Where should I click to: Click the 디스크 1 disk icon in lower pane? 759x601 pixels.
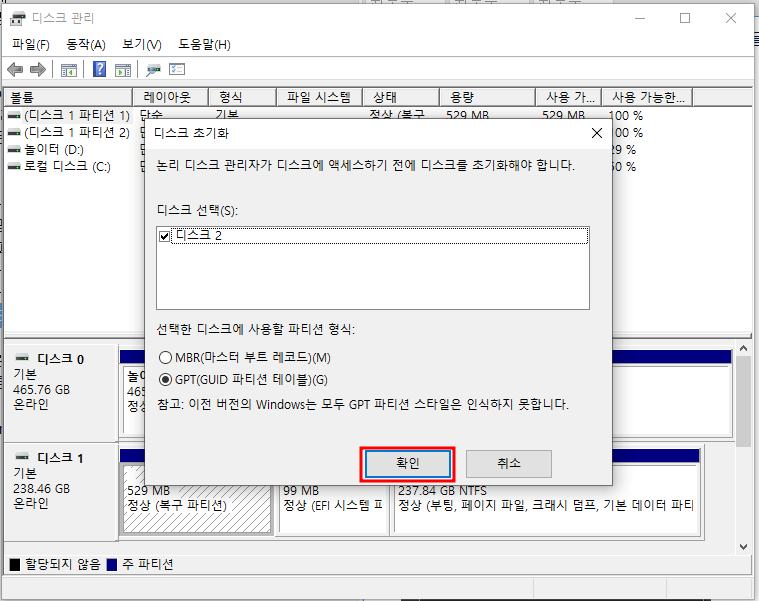click(22, 457)
